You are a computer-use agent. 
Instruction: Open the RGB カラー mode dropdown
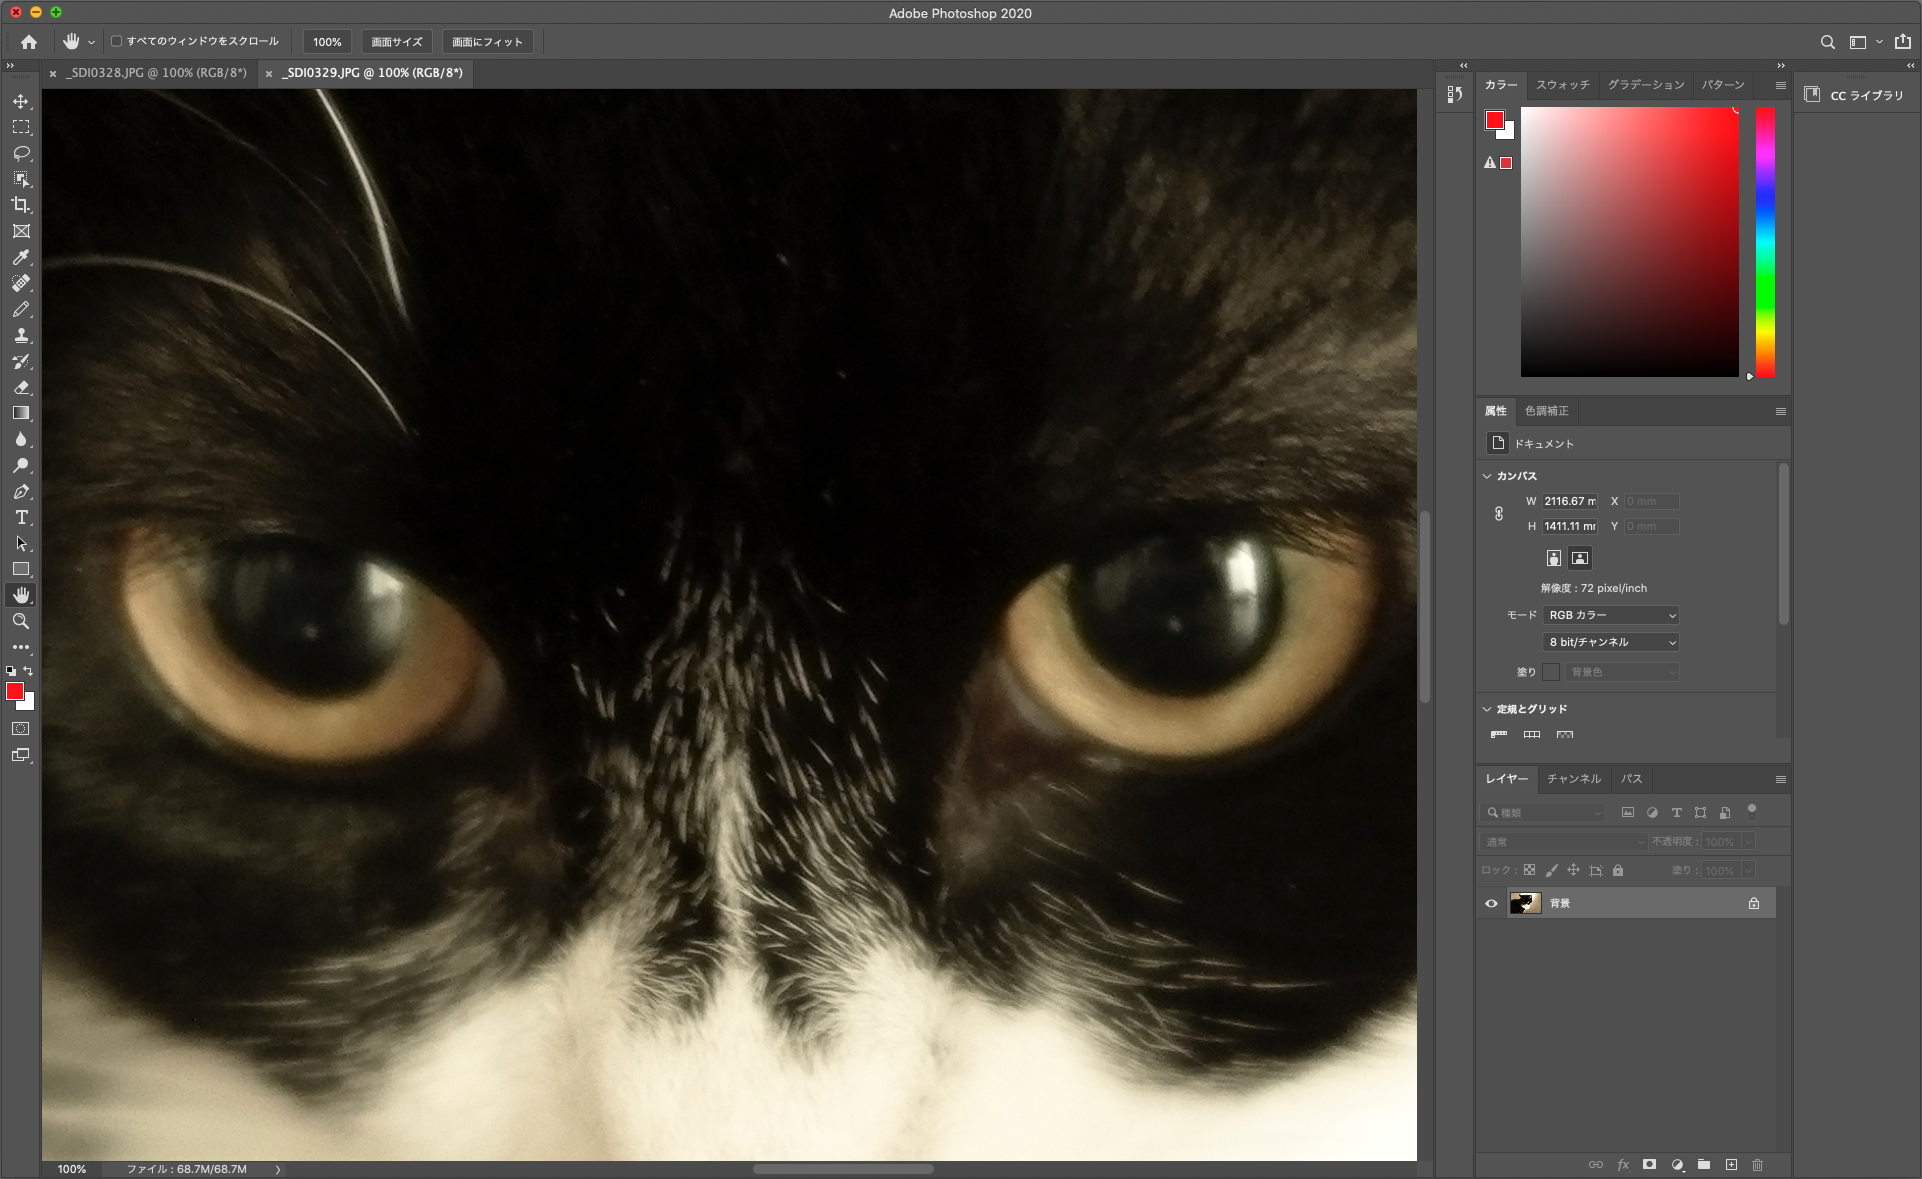click(x=1611, y=615)
